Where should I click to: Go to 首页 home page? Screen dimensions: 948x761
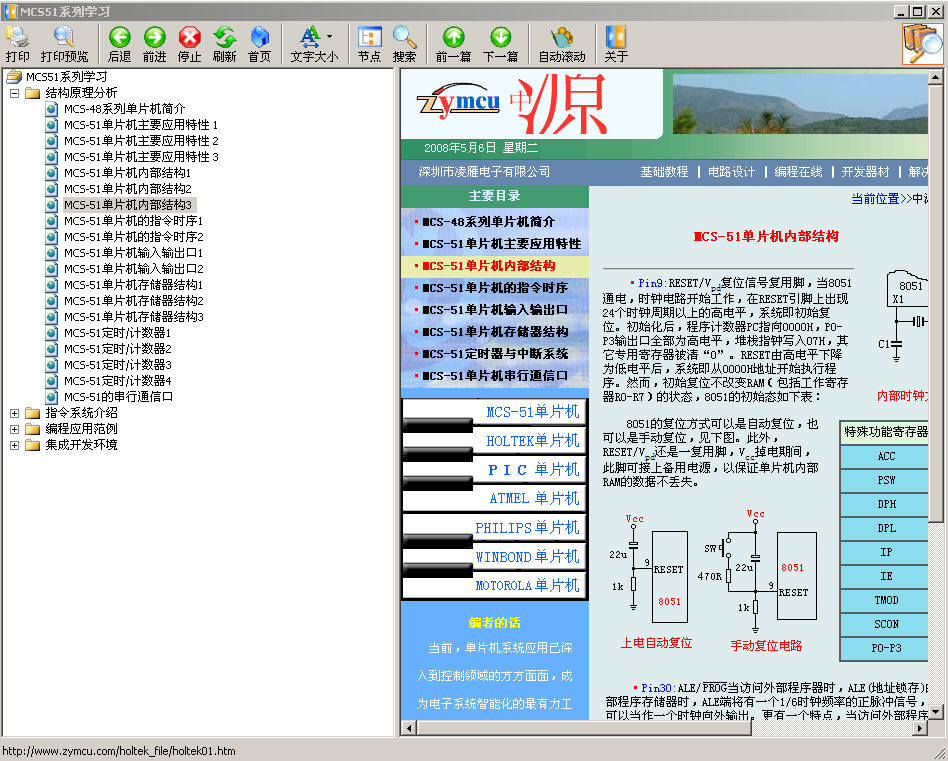pos(259,44)
